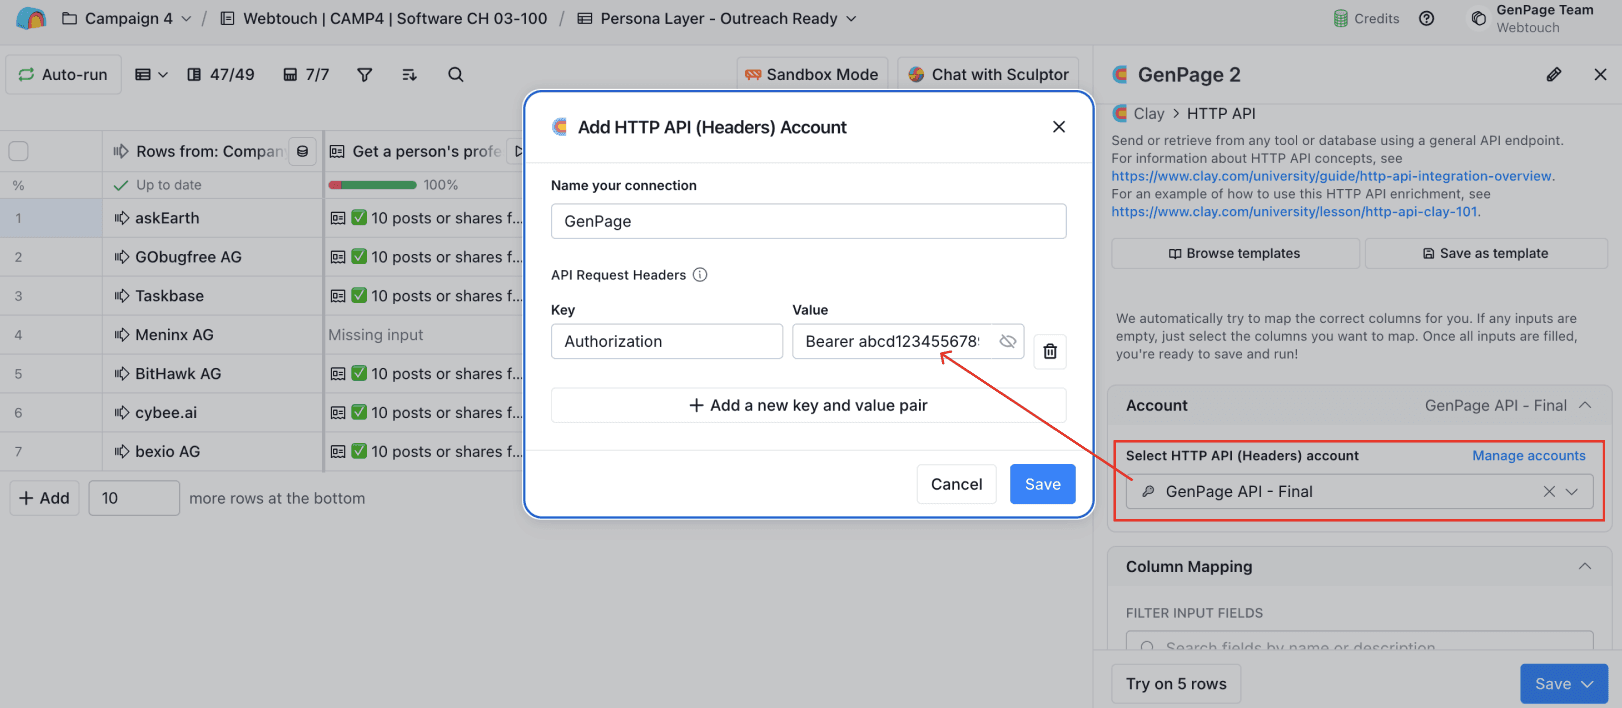Clear the GenPage API - Final selection
The width and height of the screenshot is (1622, 708).
pyautogui.click(x=1549, y=491)
